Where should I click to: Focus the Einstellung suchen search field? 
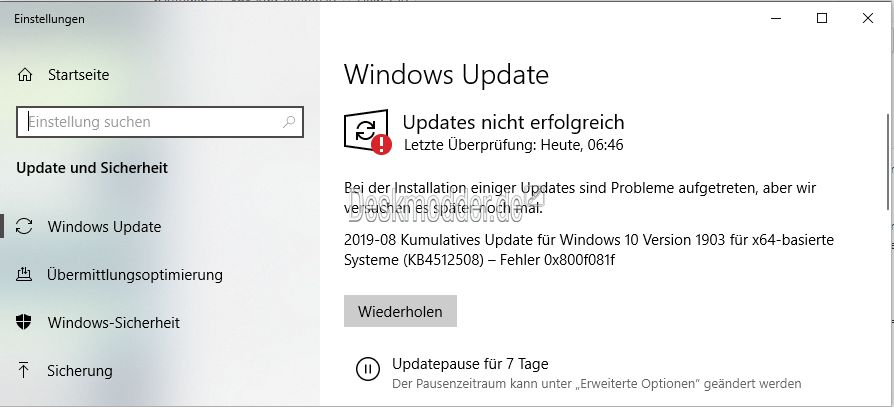(x=160, y=122)
